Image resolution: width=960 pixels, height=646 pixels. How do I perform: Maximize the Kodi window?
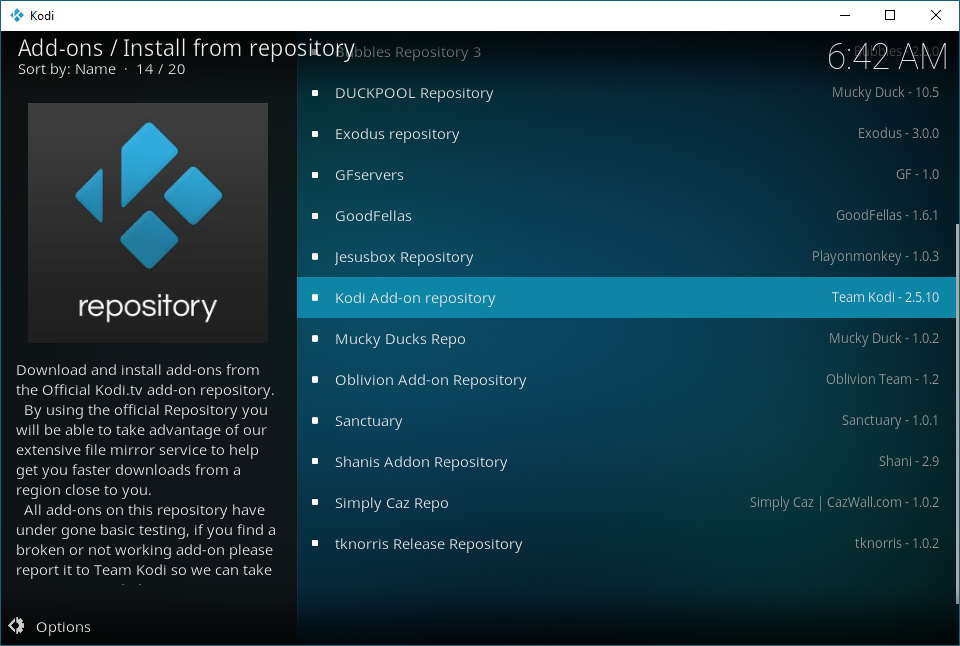tap(890, 15)
